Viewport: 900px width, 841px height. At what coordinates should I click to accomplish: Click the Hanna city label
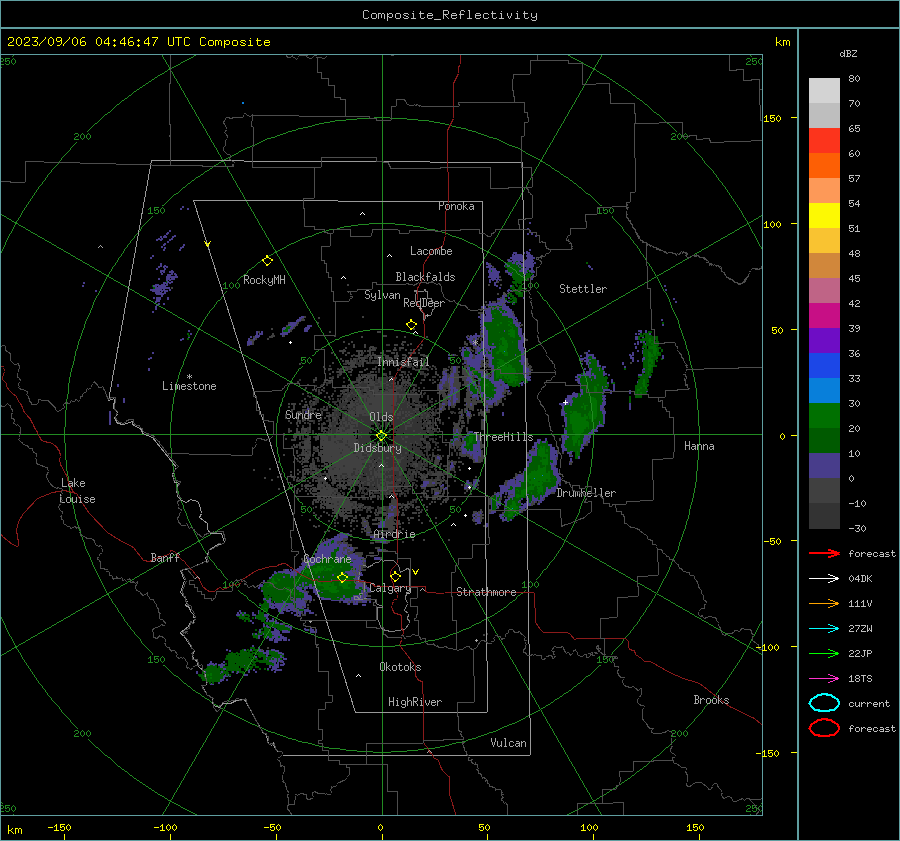tap(699, 446)
